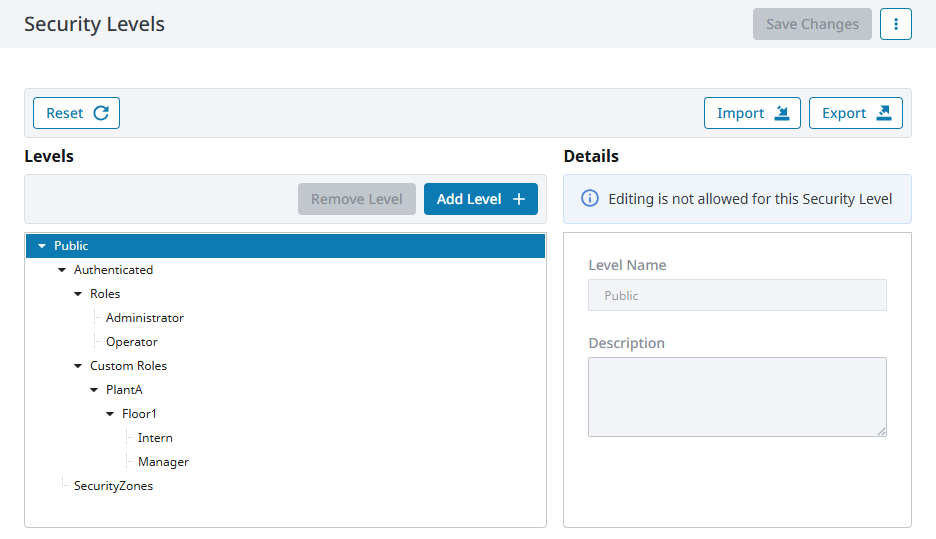Select the Intern level
The width and height of the screenshot is (936, 539).
tap(155, 438)
